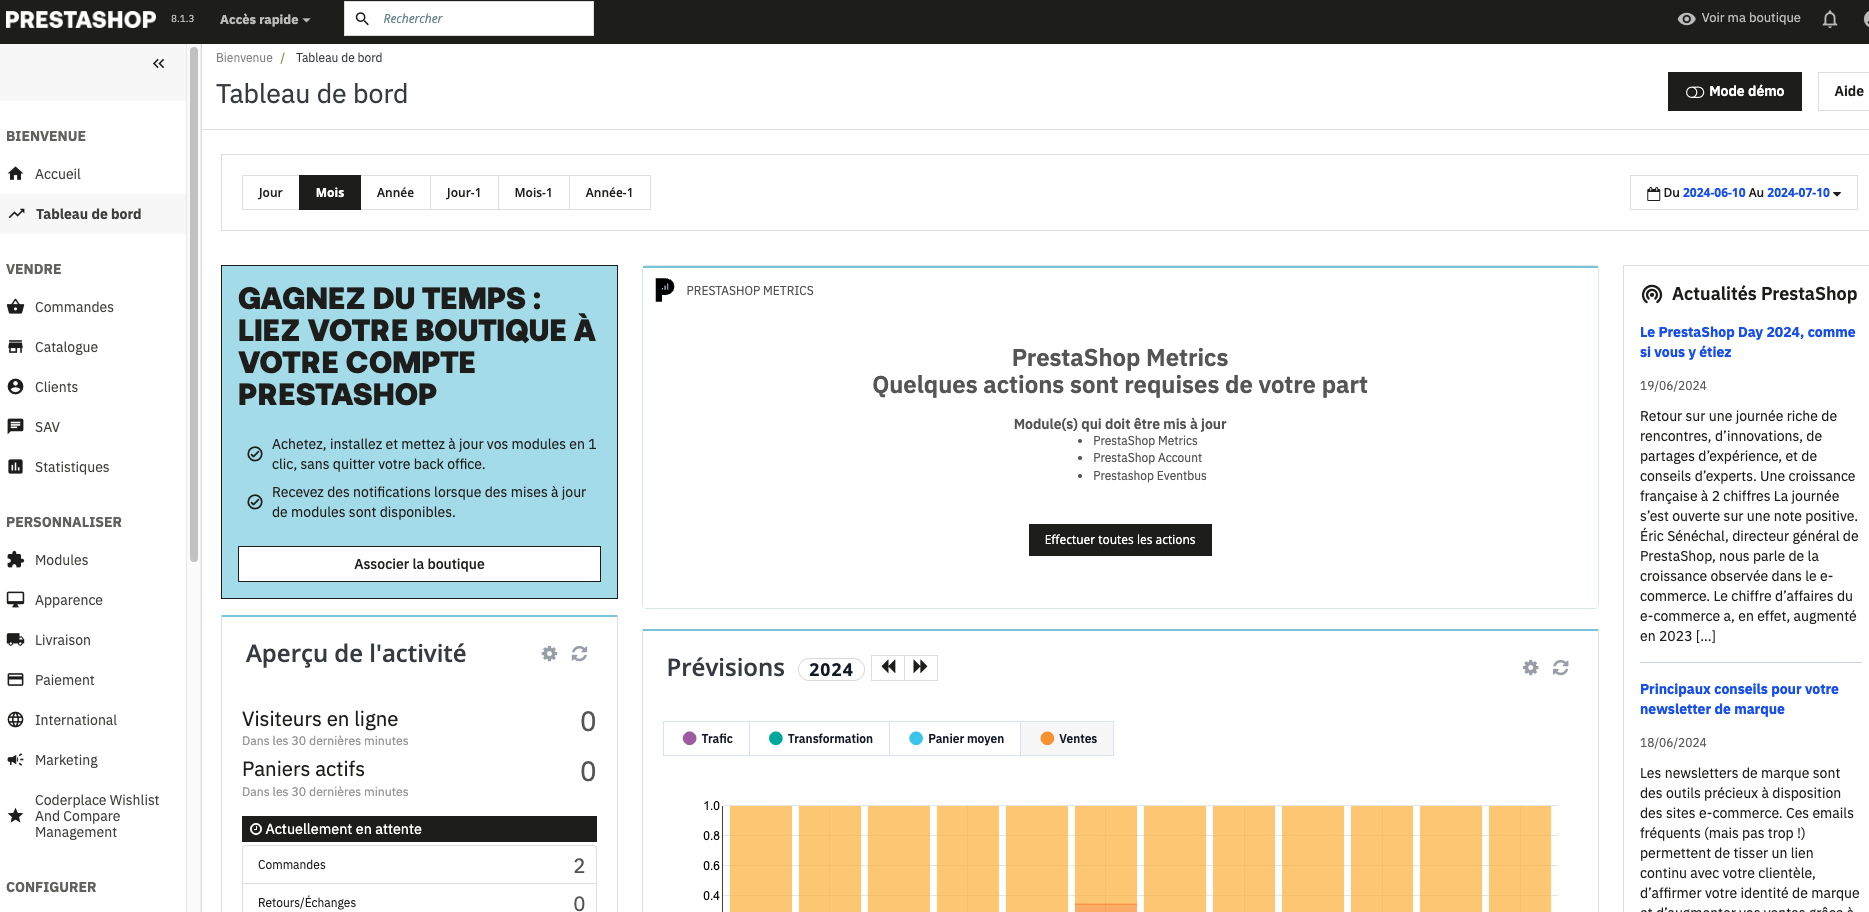Viewport: 1869px width, 912px height.
Task: Click the PrestaShop Metrics logo icon
Action: point(665,290)
